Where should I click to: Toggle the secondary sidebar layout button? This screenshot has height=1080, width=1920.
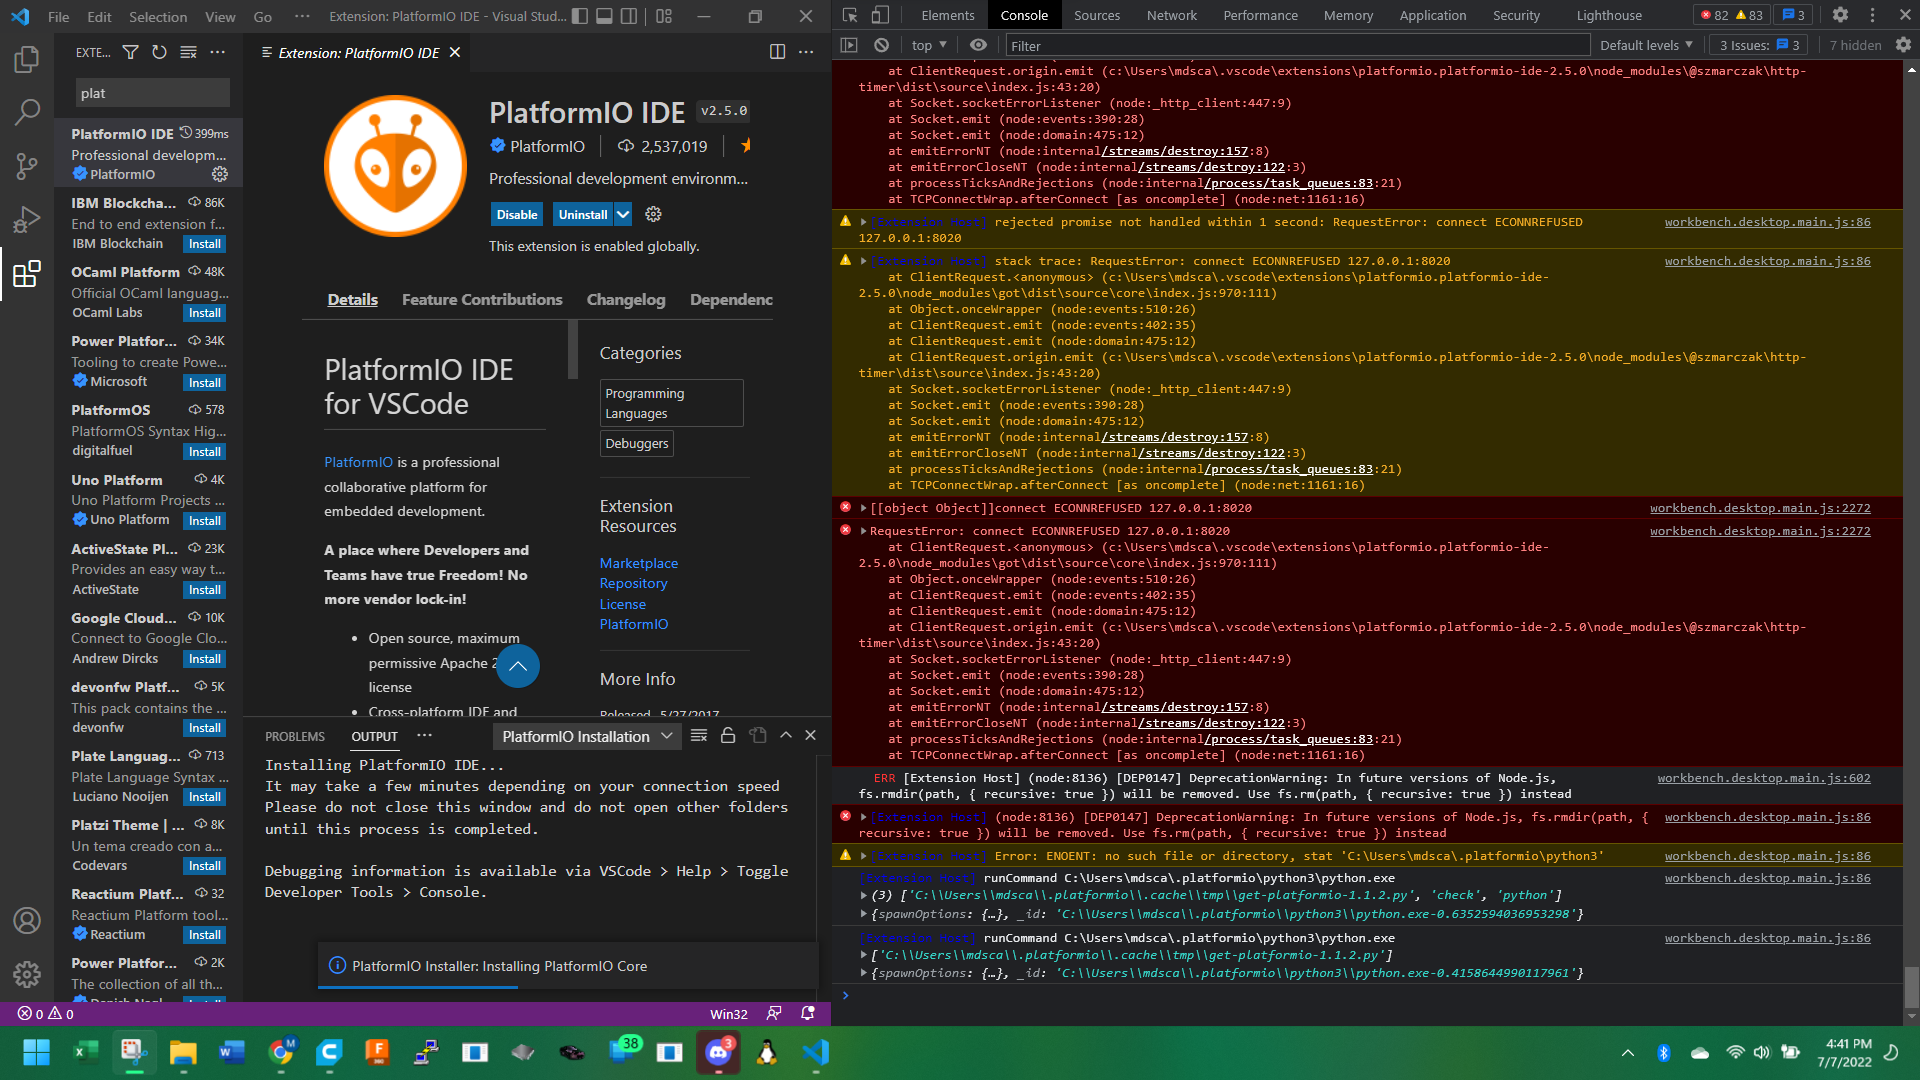tap(629, 16)
